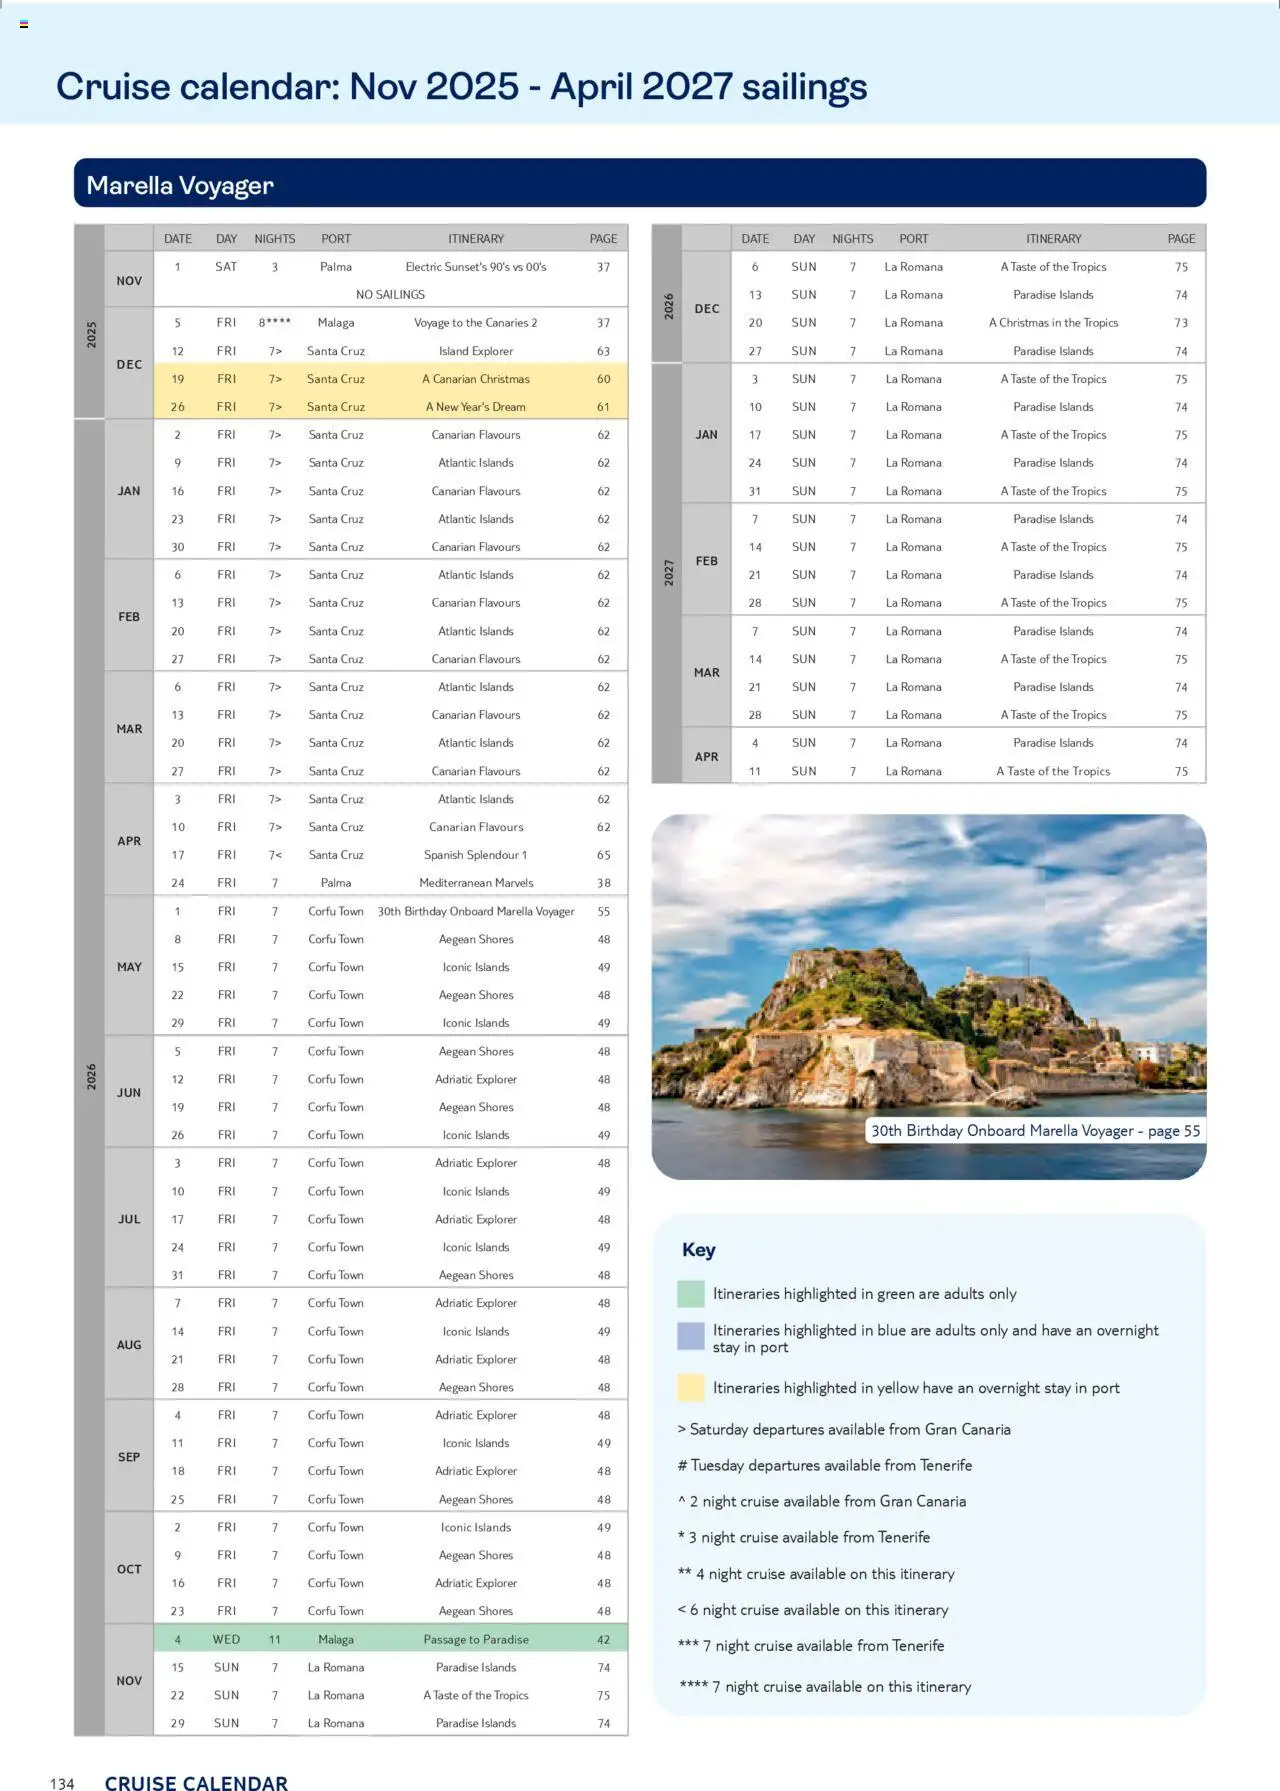Select the 'OCT' month label
This screenshot has height=1791, width=1280.
[129, 1569]
